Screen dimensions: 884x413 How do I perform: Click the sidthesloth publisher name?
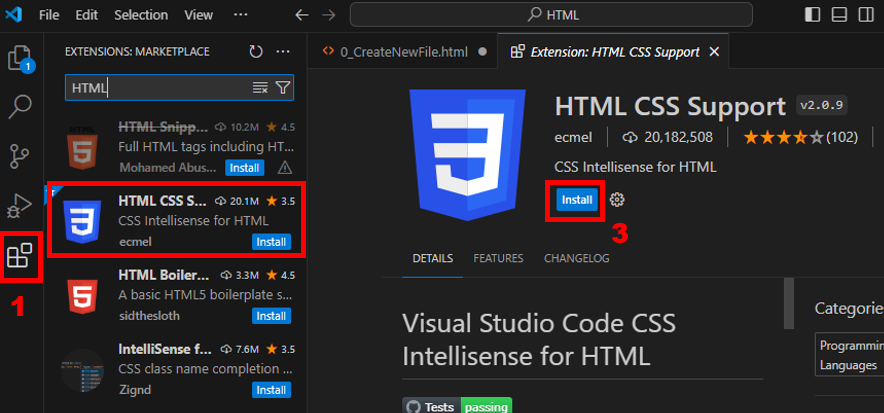149,316
